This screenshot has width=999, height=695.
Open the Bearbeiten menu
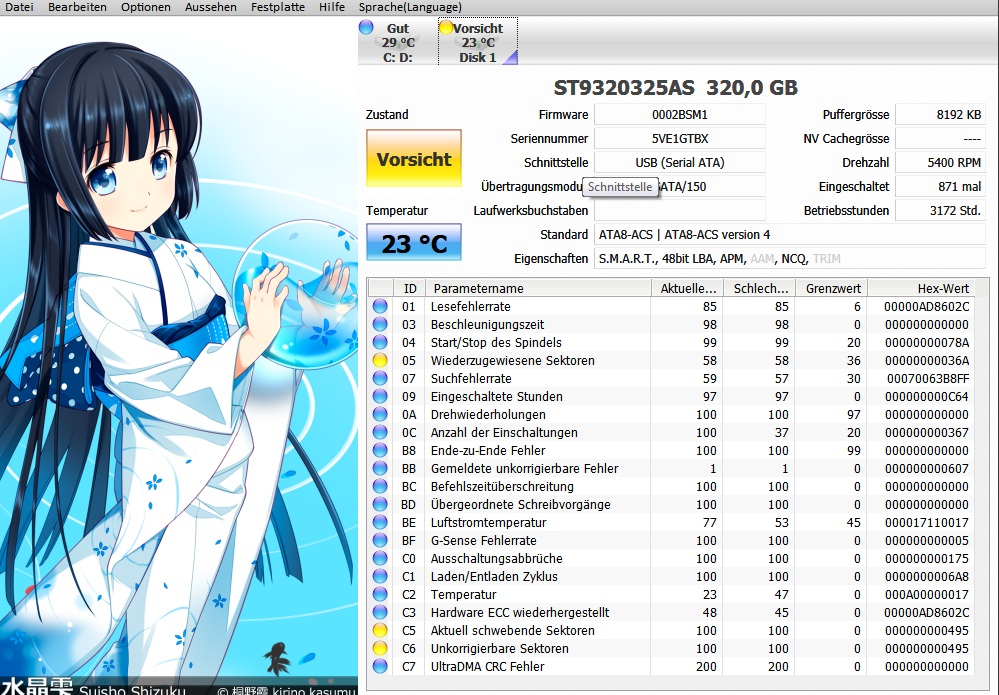point(77,7)
